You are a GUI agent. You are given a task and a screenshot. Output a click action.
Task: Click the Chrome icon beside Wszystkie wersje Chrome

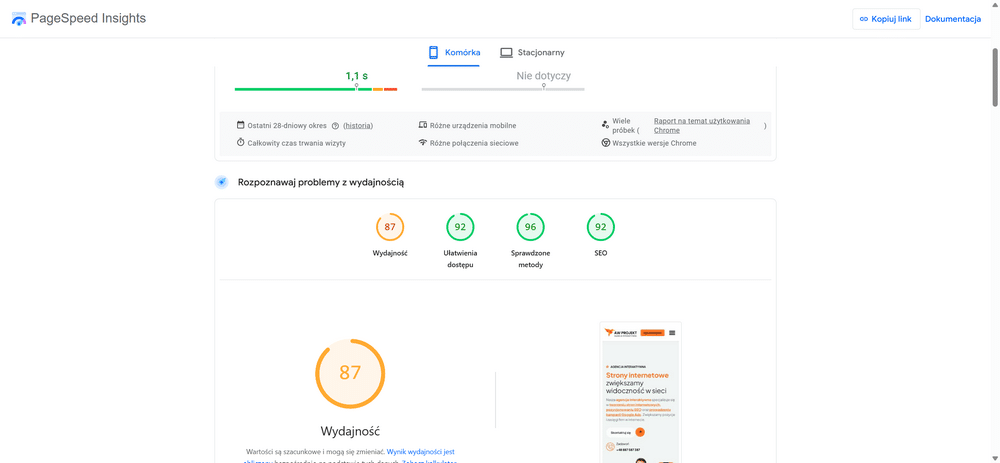[605, 143]
